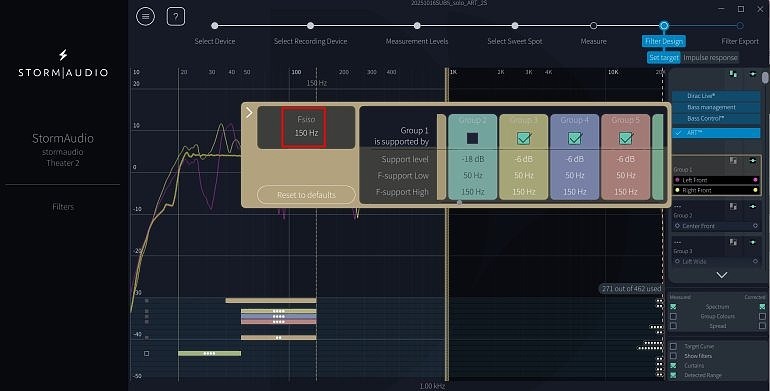Open Group 3 Support level -6 dB value
Screen dimensions: 770x391
pos(524,159)
